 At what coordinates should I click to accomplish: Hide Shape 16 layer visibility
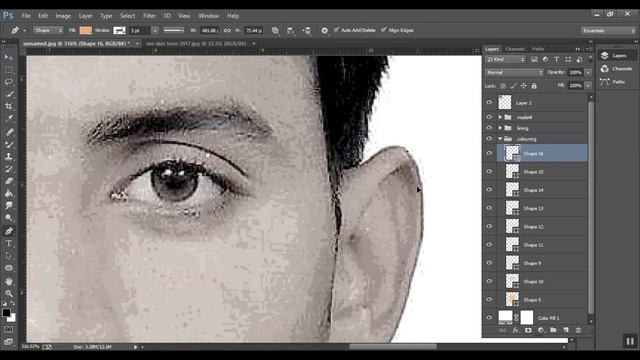[x=489, y=153]
